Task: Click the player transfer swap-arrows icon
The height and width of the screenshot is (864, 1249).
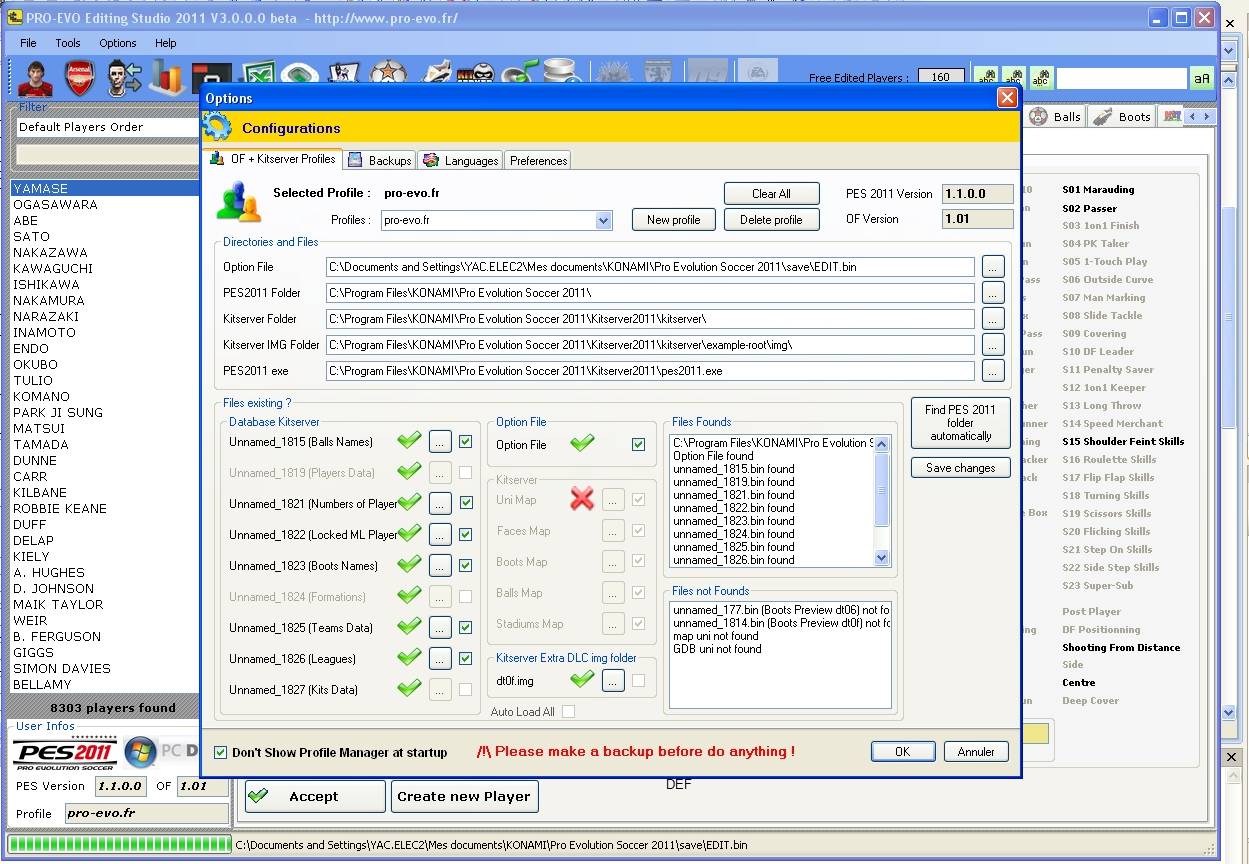Action: 122,77
